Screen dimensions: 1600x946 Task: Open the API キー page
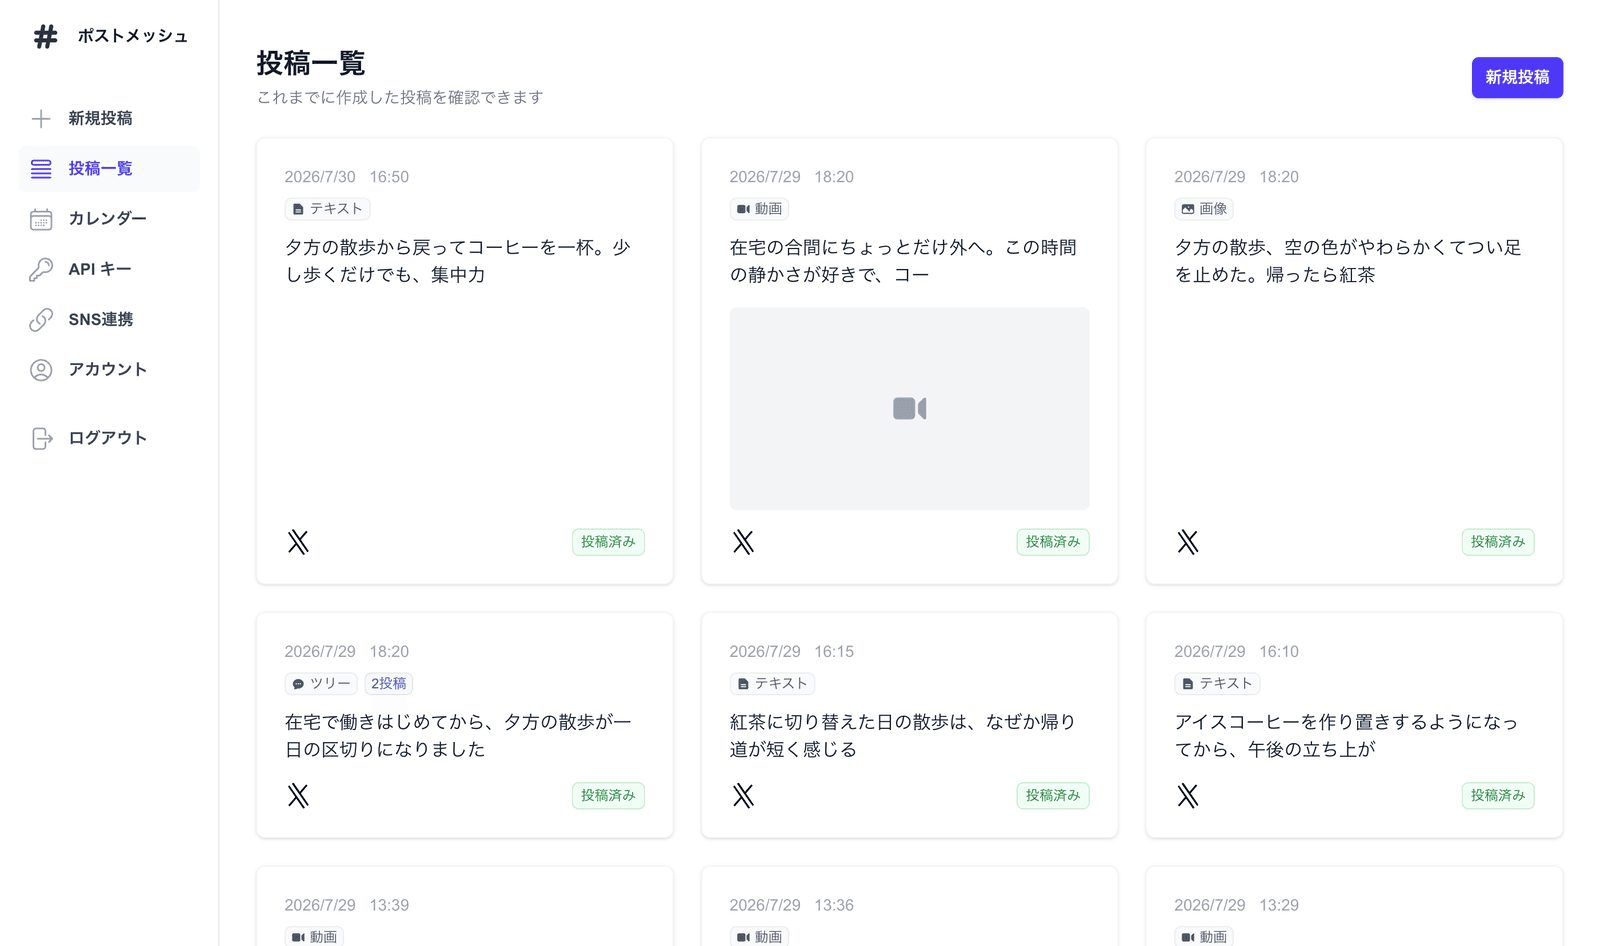click(x=109, y=269)
